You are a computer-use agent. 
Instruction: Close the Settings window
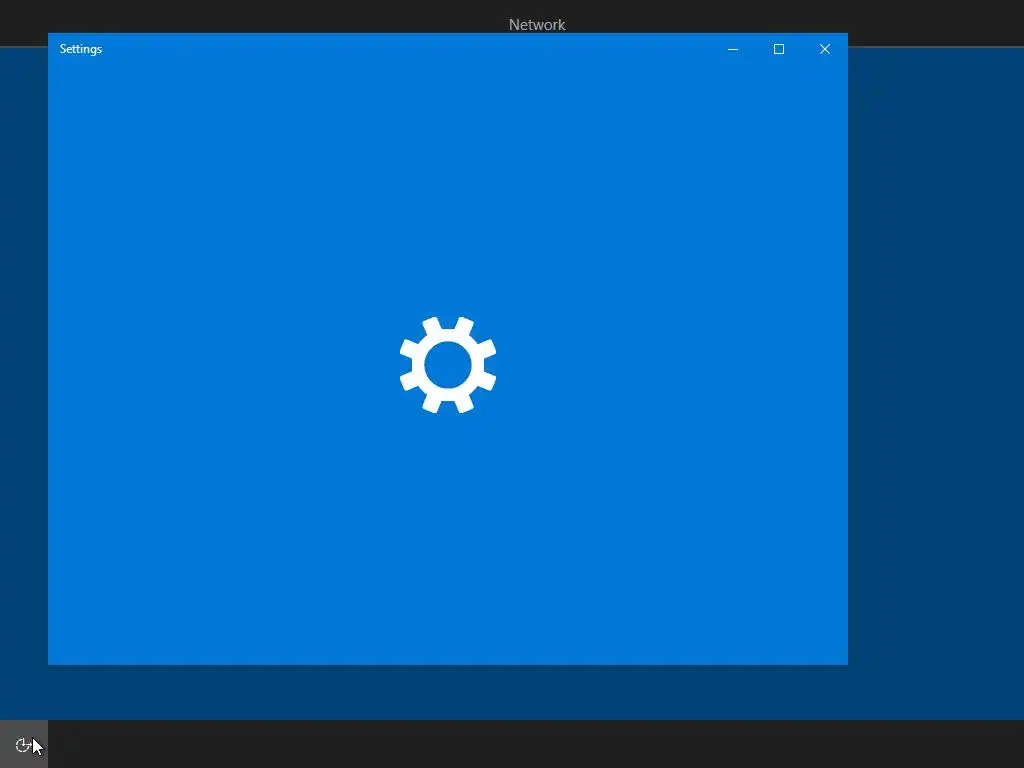click(x=825, y=49)
